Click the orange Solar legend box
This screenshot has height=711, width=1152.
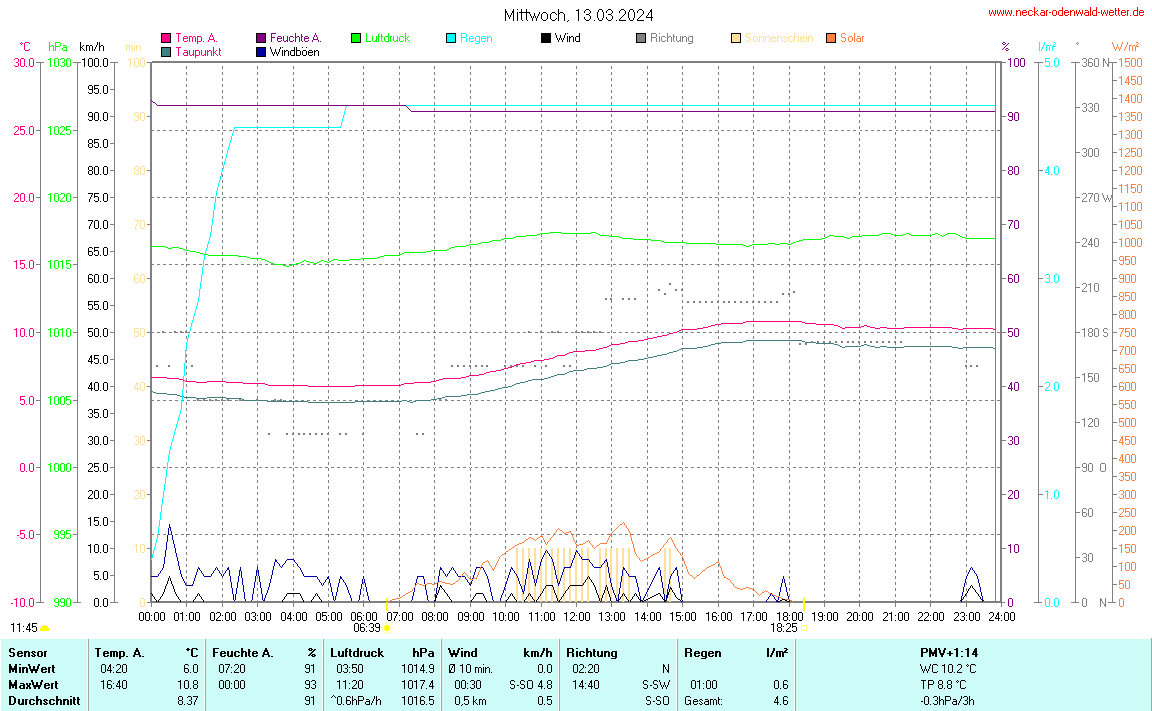(x=831, y=38)
